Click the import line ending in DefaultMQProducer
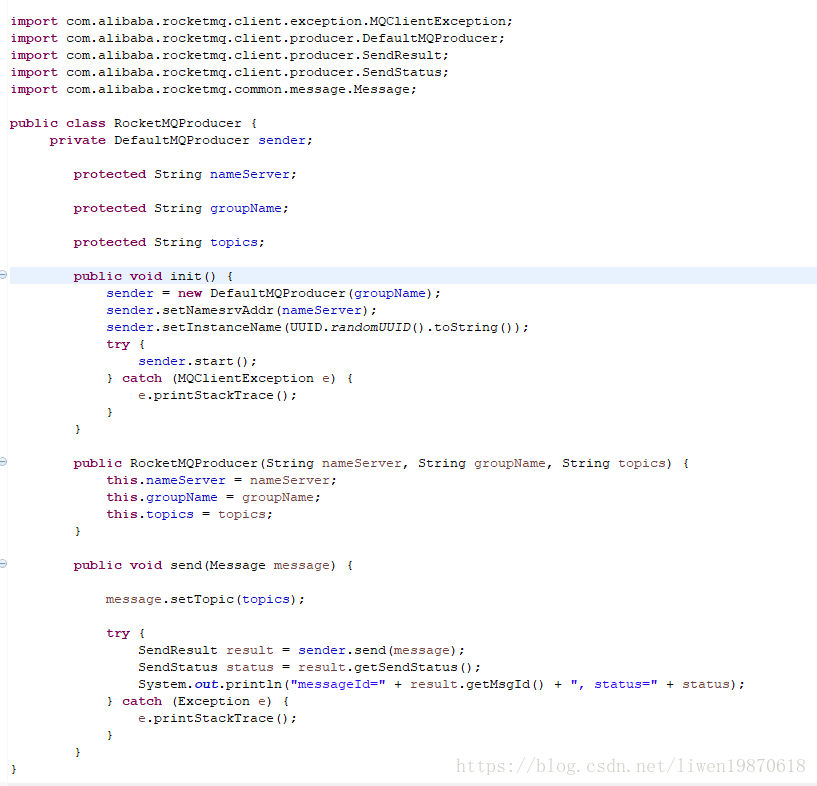This screenshot has height=786, width=817. pyautogui.click(x=257, y=39)
